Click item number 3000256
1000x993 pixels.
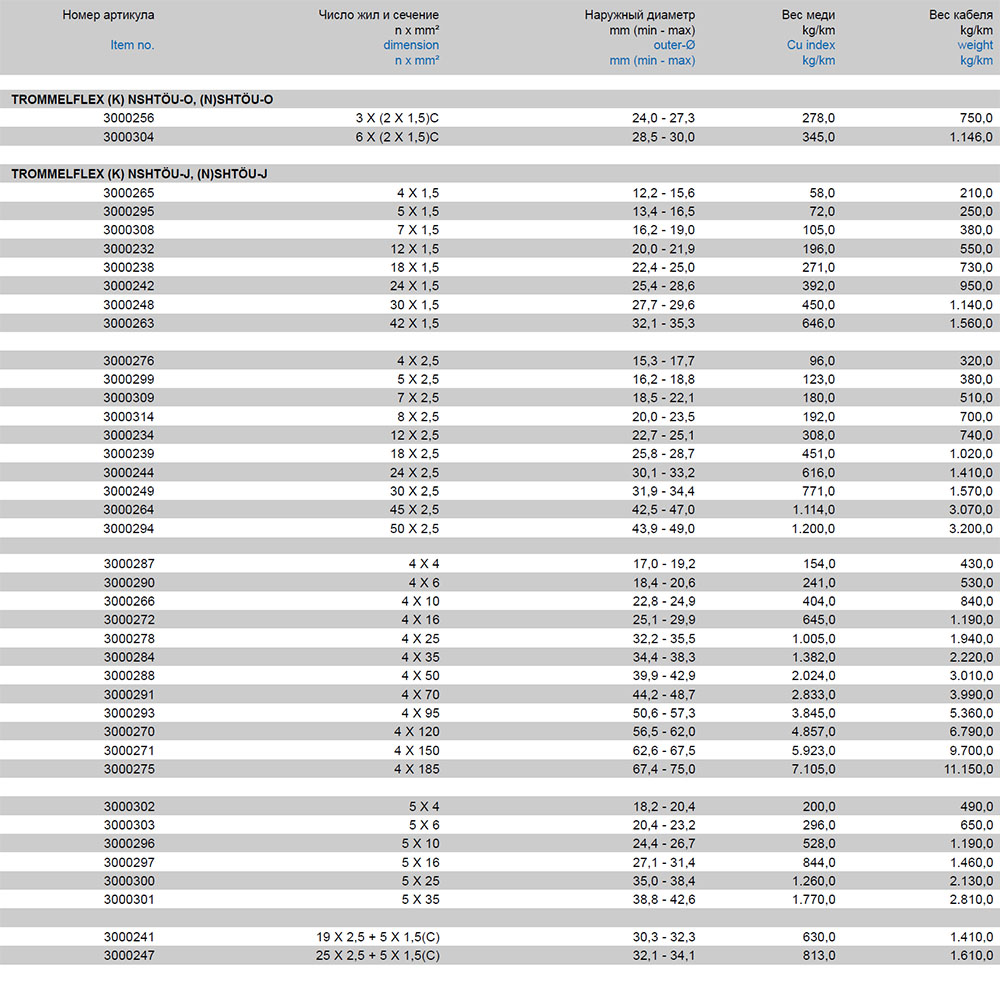tap(129, 118)
